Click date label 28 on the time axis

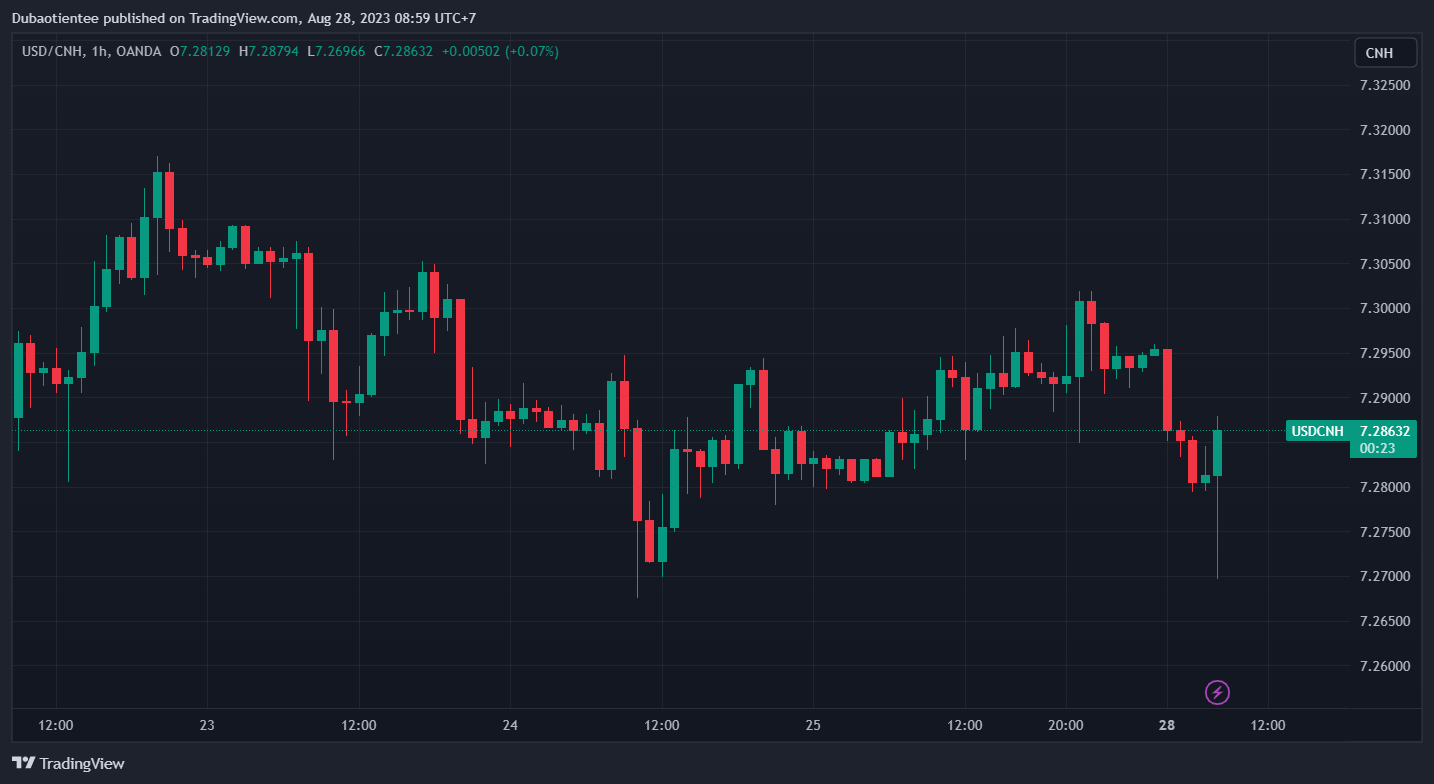[x=1167, y=725]
